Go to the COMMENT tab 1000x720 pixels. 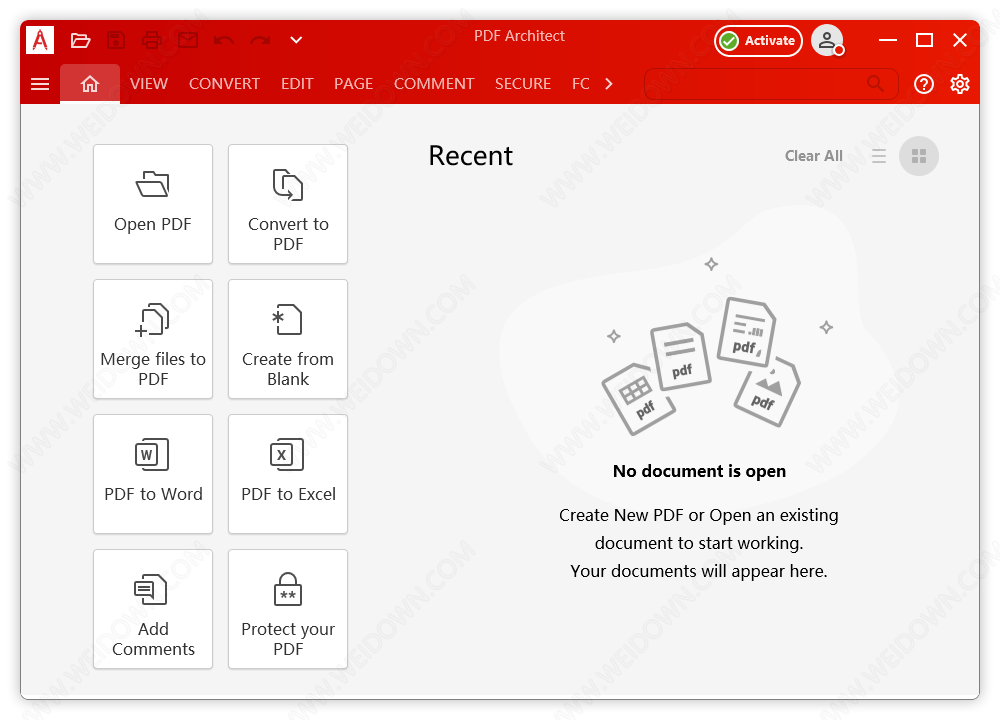point(434,84)
